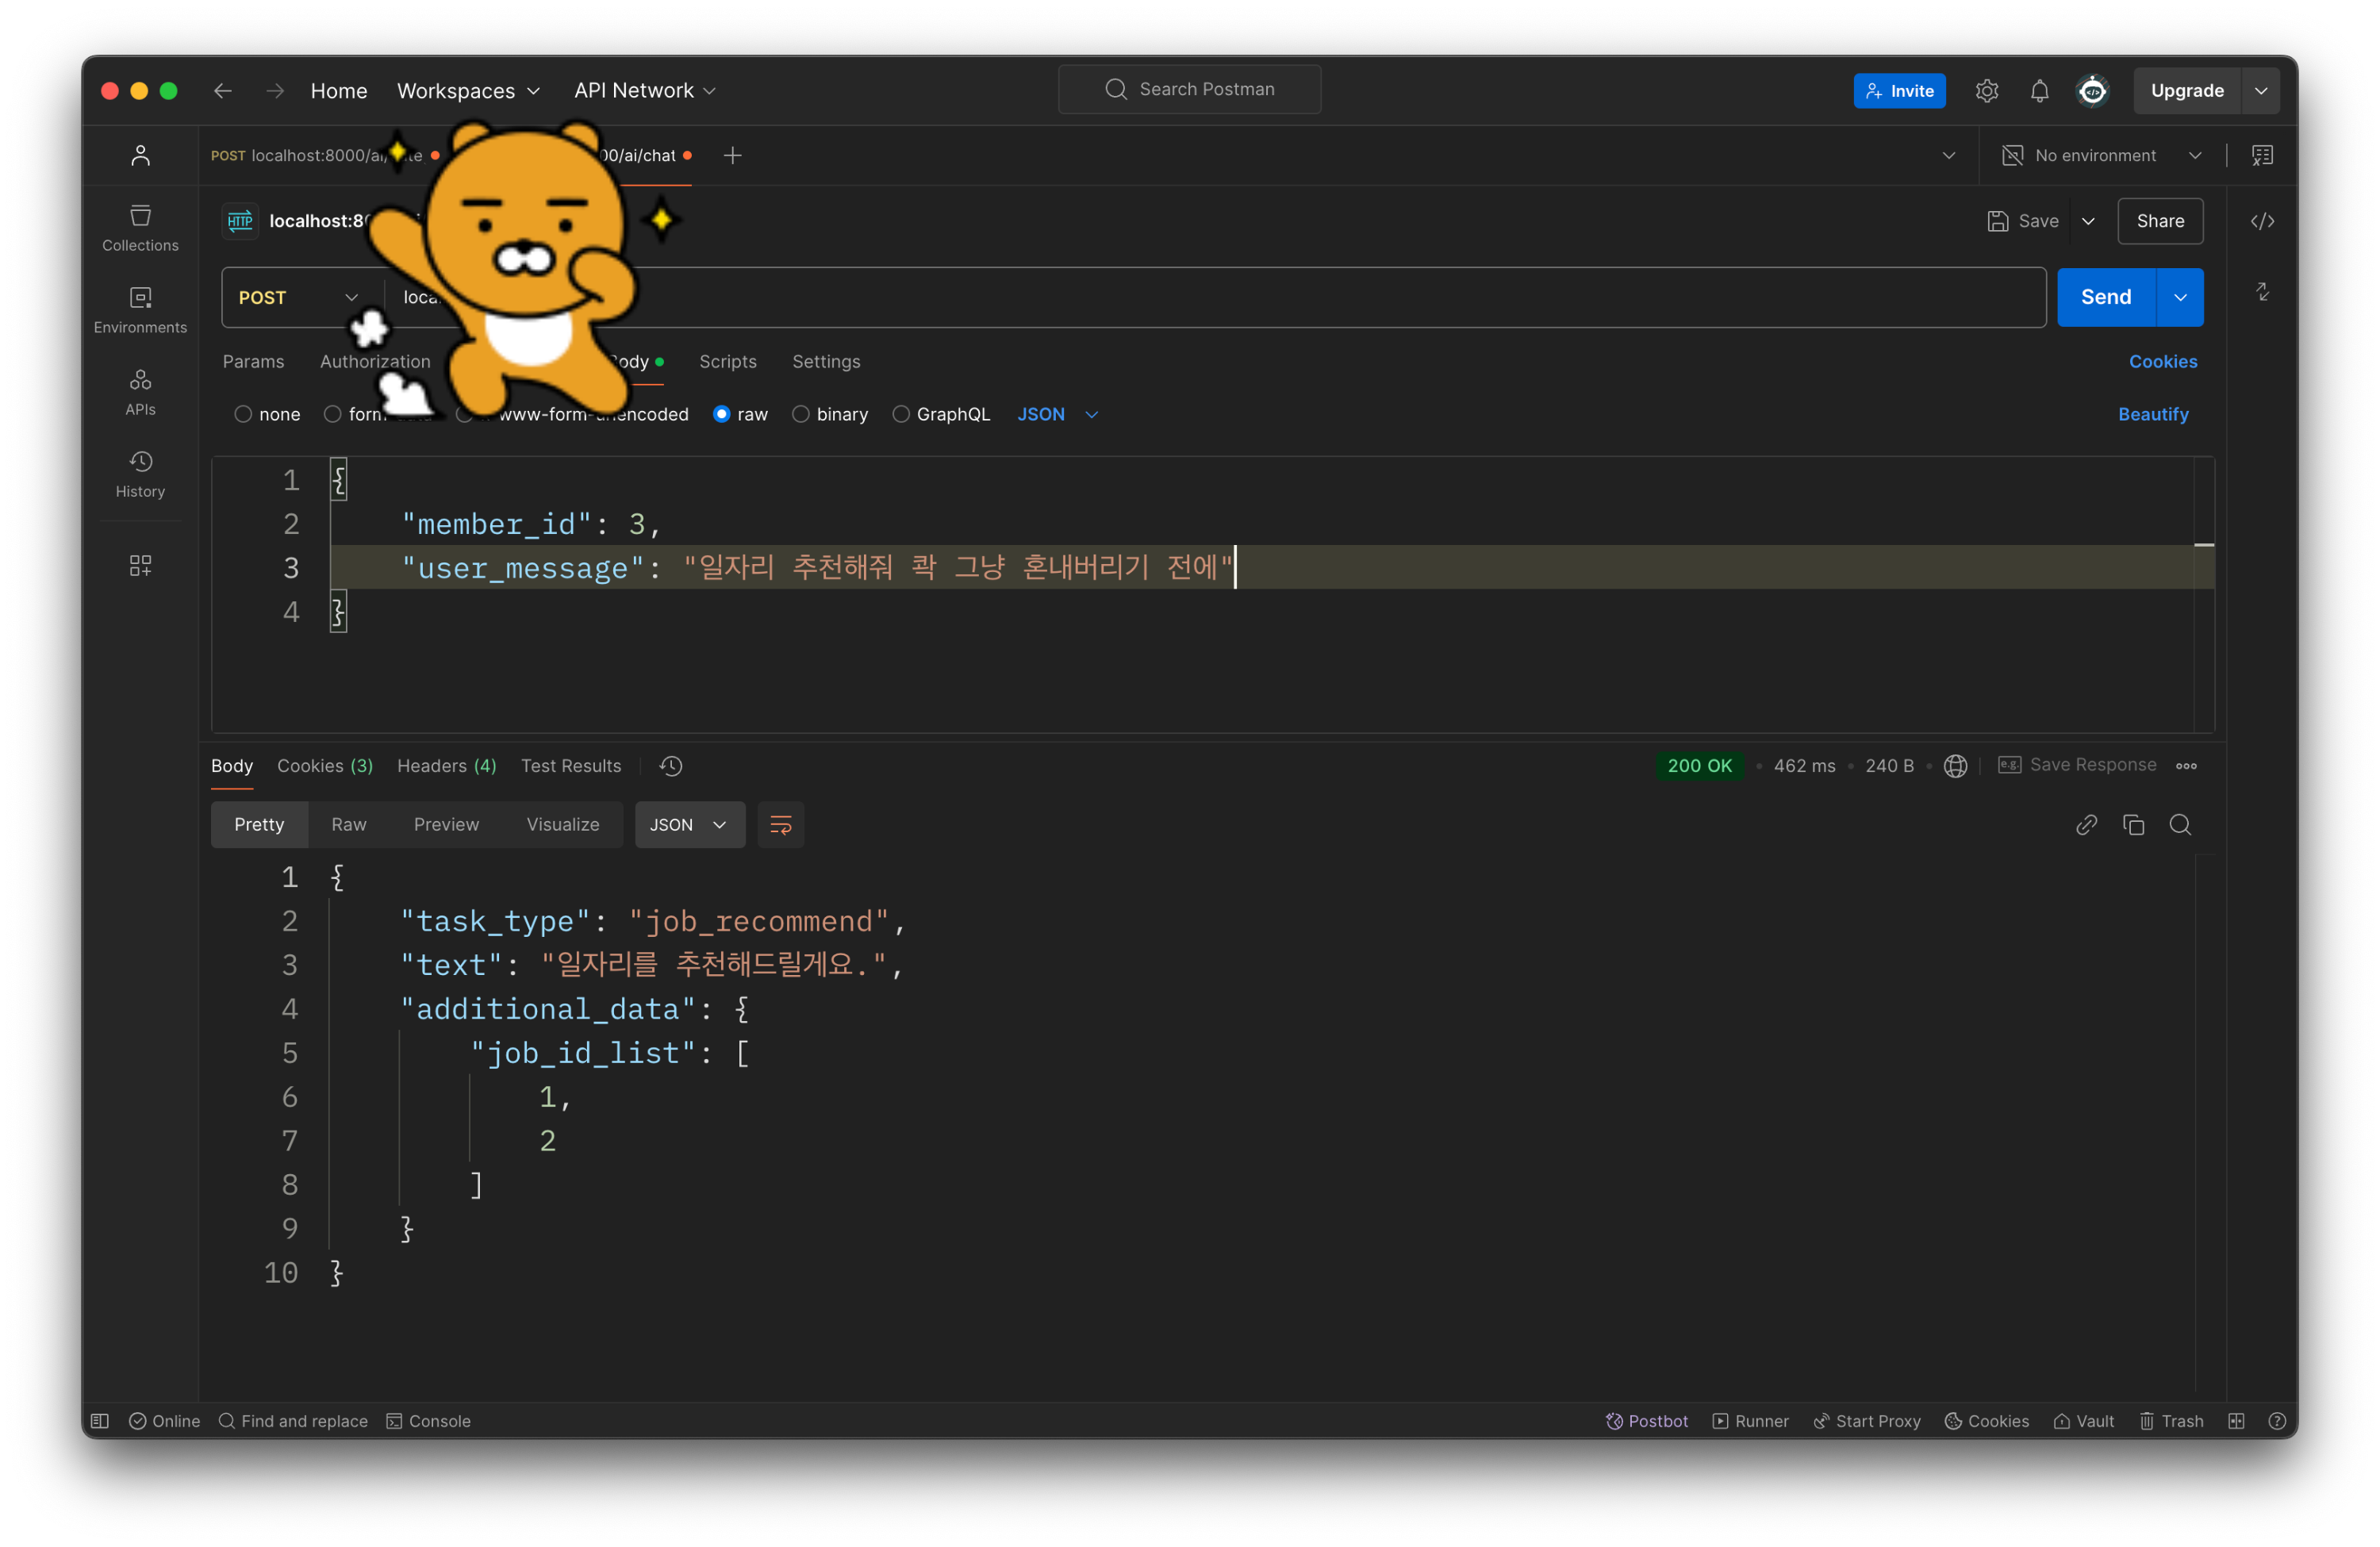
Task: Open the Send options arrow
Action: coord(2181,297)
